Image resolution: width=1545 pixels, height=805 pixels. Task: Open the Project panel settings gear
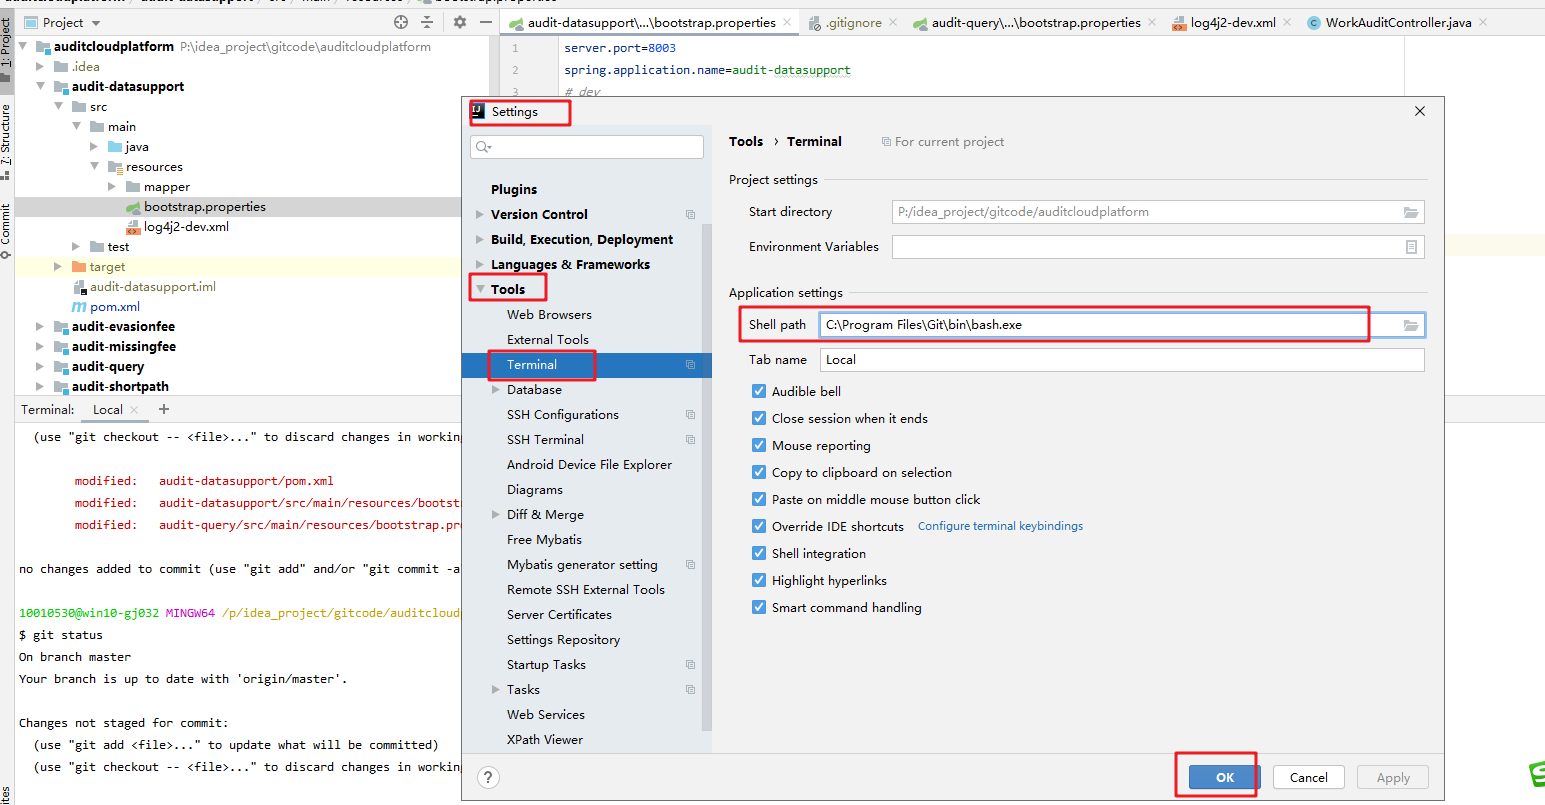pos(460,22)
